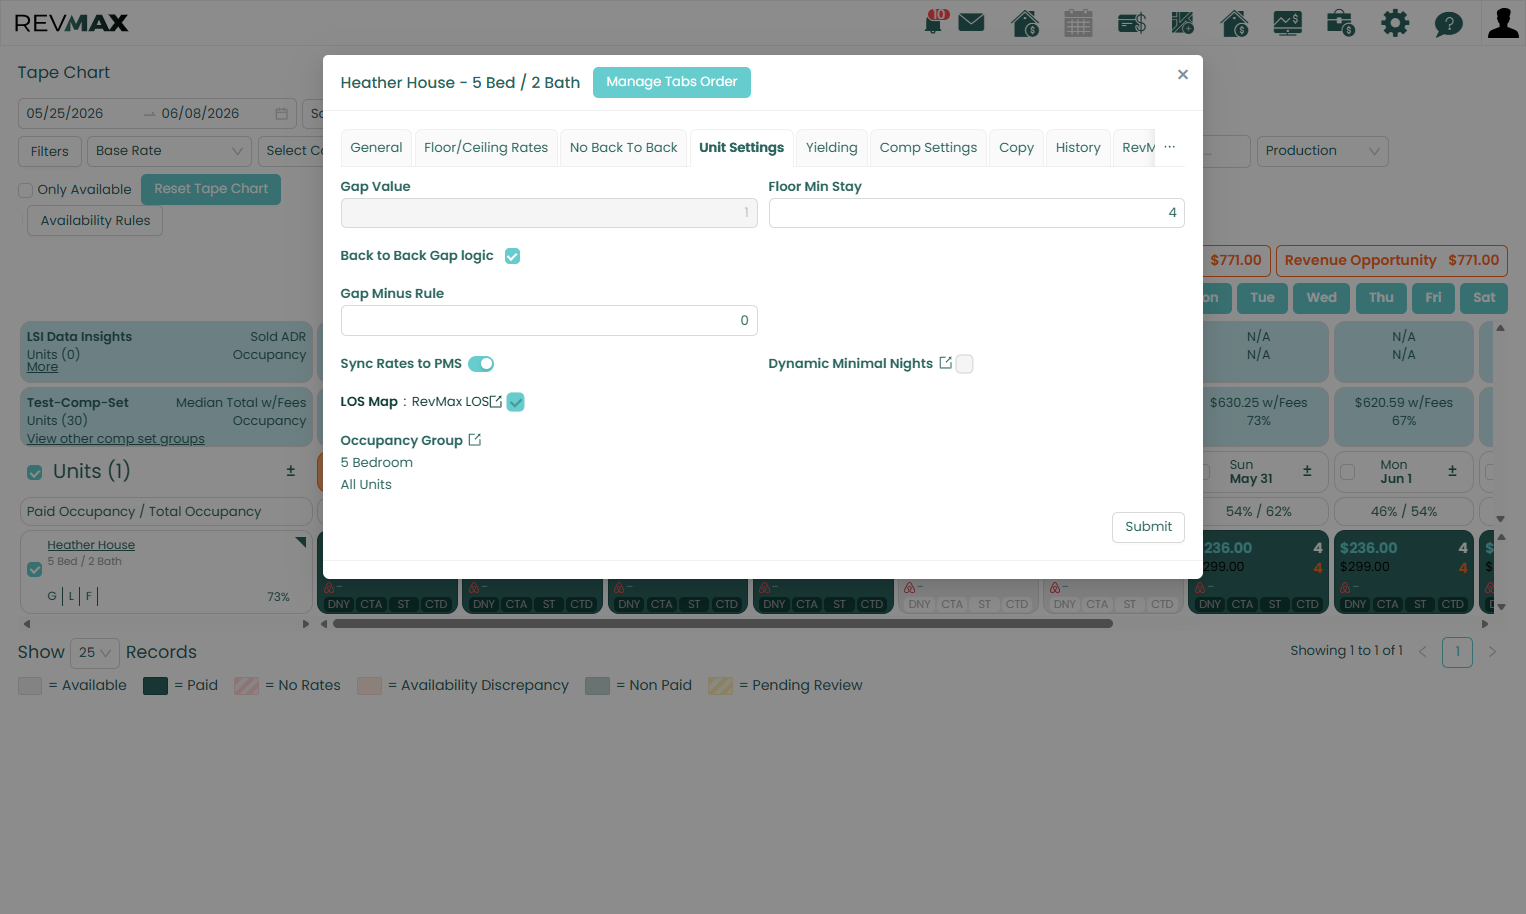Open the settings gear icon

(1395, 22)
